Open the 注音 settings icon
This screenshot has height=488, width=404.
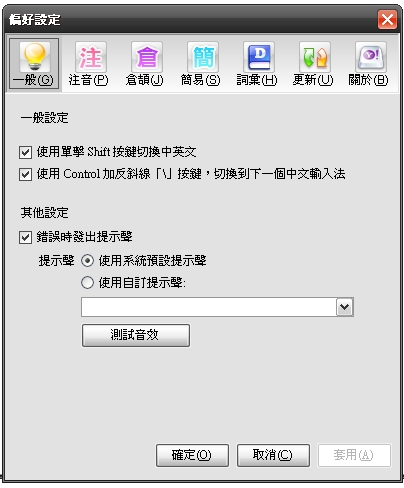tap(91, 57)
